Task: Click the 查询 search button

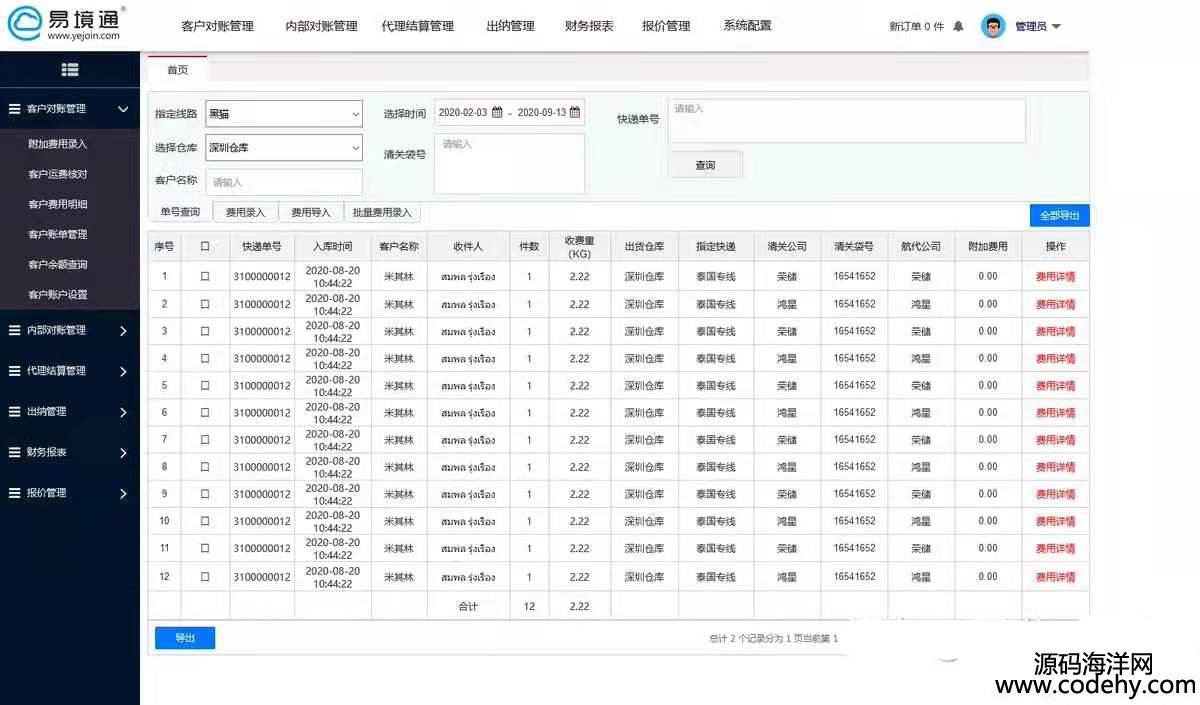Action: click(x=705, y=165)
